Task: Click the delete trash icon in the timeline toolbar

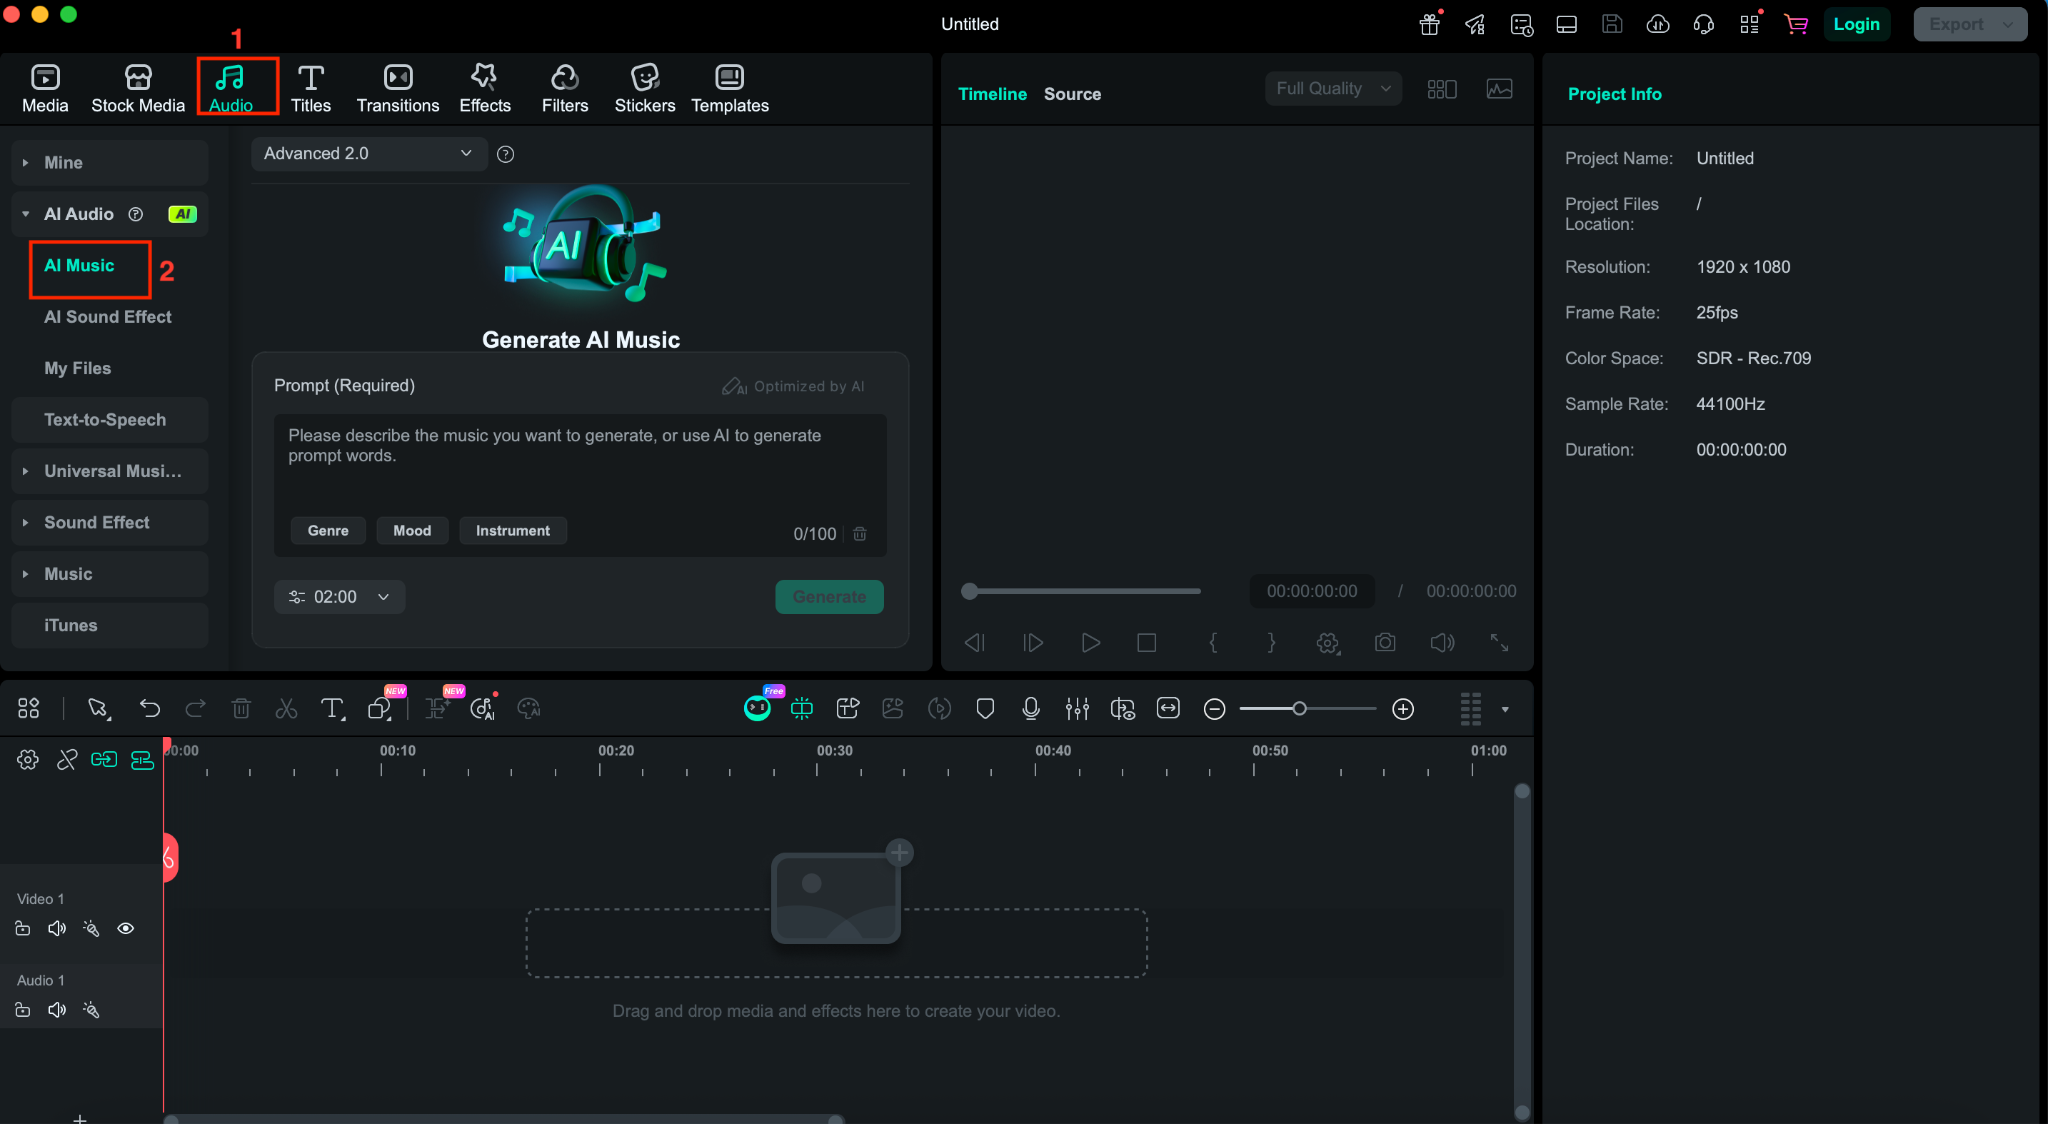Action: coord(241,709)
